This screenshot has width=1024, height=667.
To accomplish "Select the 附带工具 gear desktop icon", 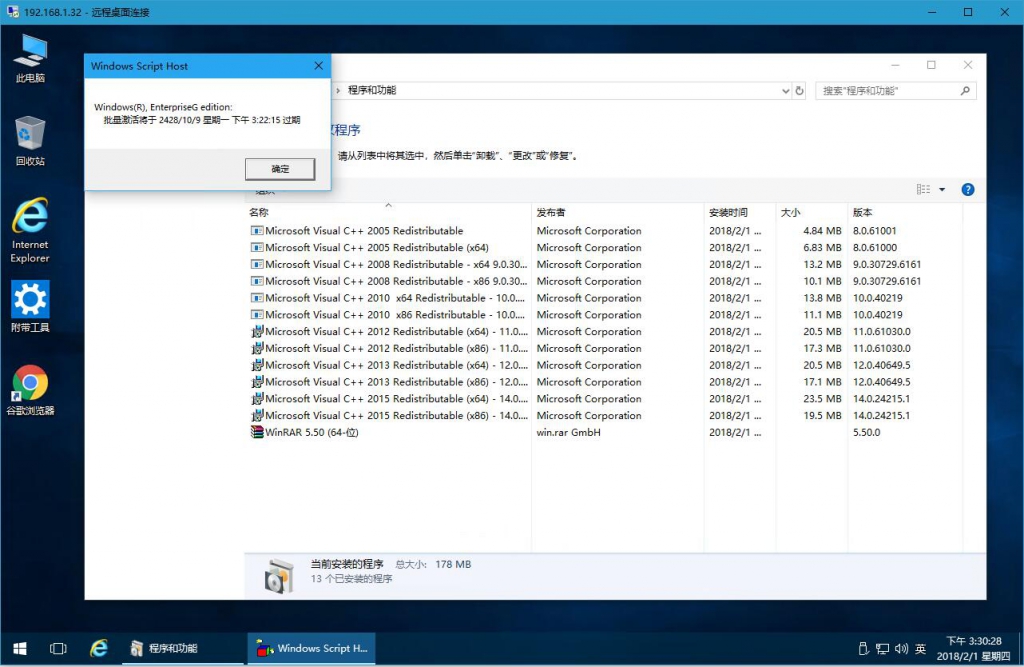I will (30, 307).
